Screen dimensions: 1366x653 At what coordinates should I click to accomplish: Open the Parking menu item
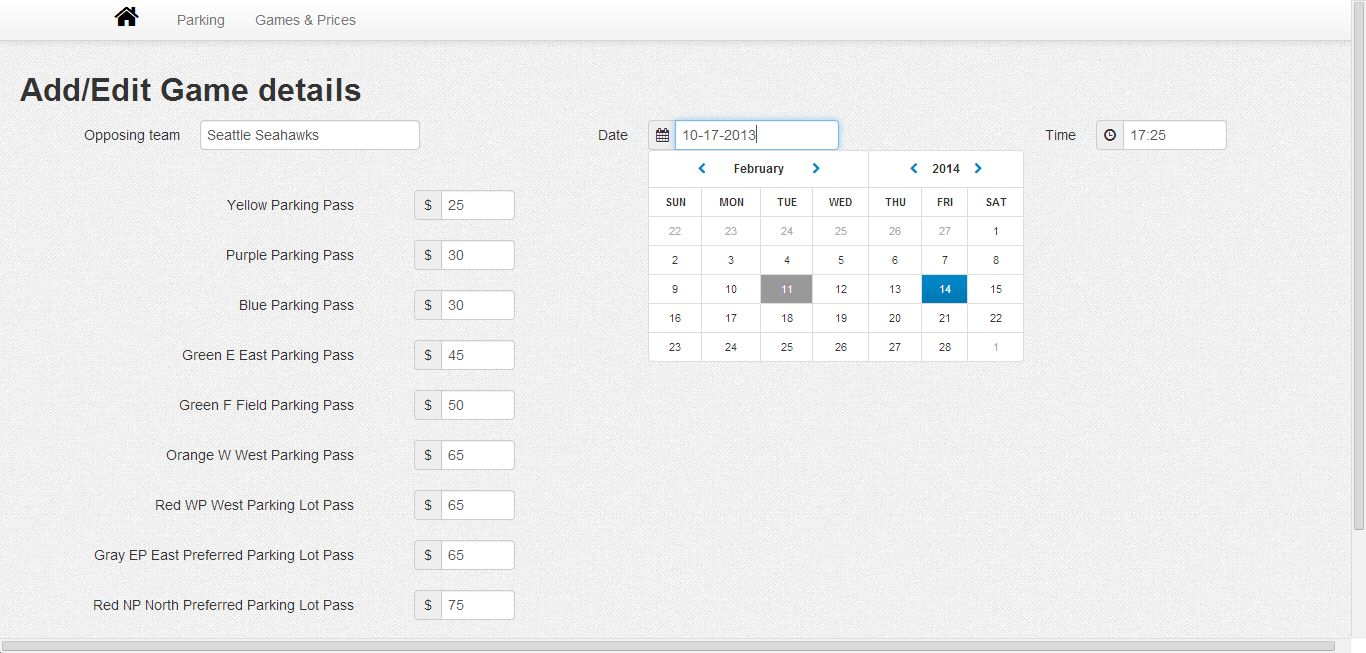pyautogui.click(x=200, y=20)
